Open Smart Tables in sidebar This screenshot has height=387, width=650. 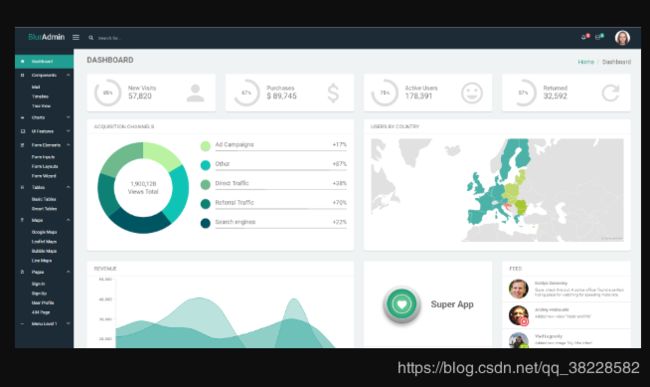[44, 208]
